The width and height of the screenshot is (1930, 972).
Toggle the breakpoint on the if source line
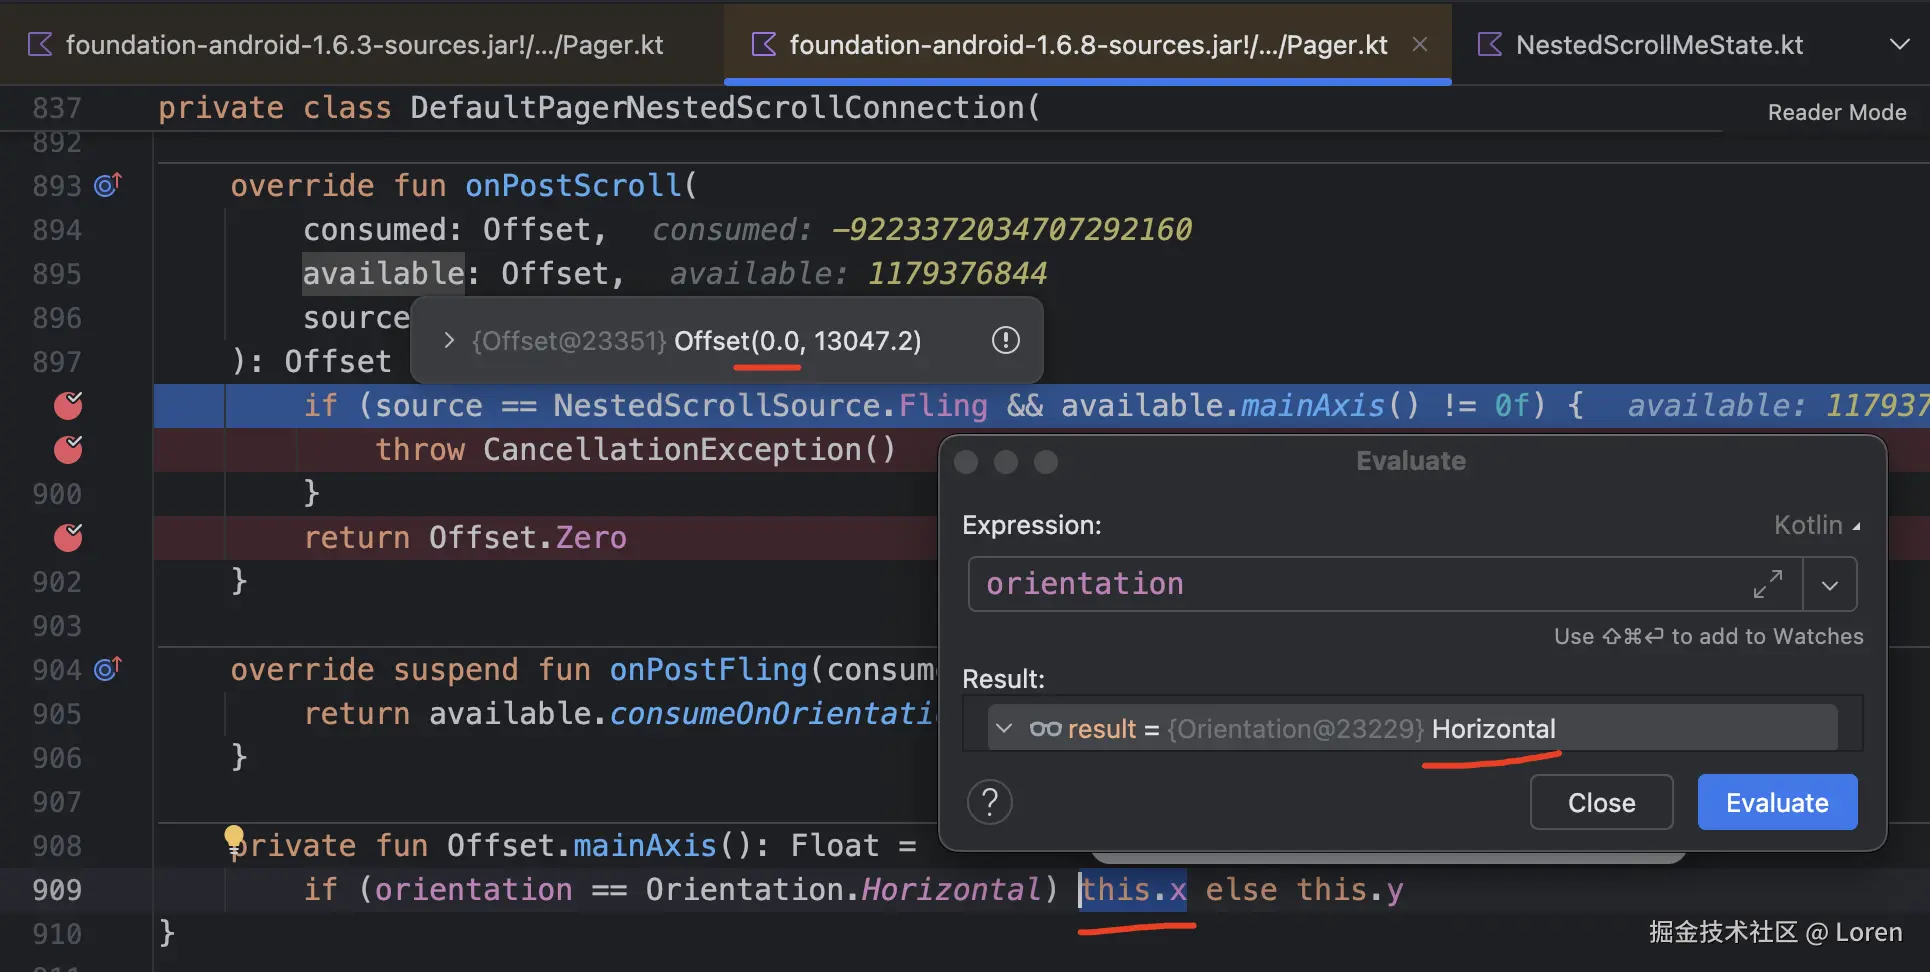(x=68, y=405)
